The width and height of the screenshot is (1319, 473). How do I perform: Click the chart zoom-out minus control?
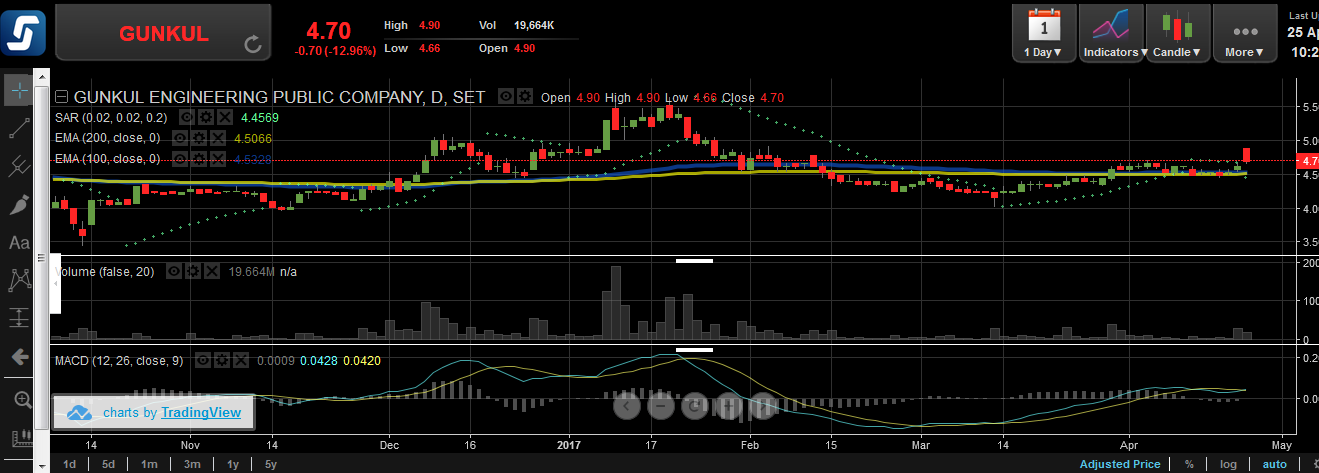click(660, 405)
